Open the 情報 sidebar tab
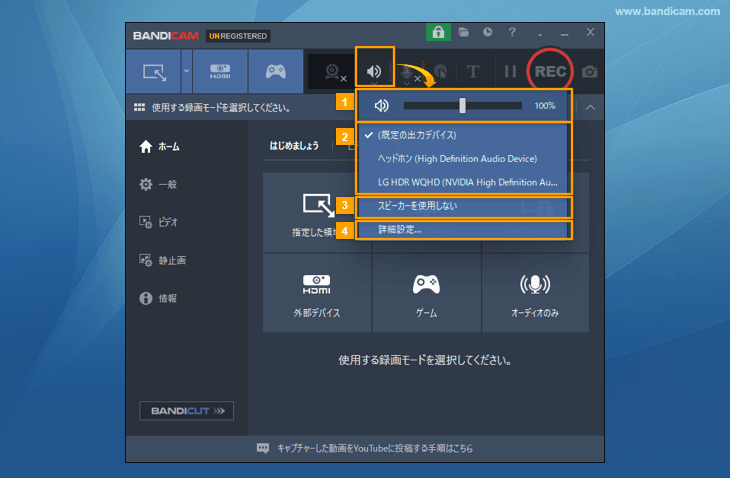This screenshot has height=478, width=730. click(x=158, y=298)
